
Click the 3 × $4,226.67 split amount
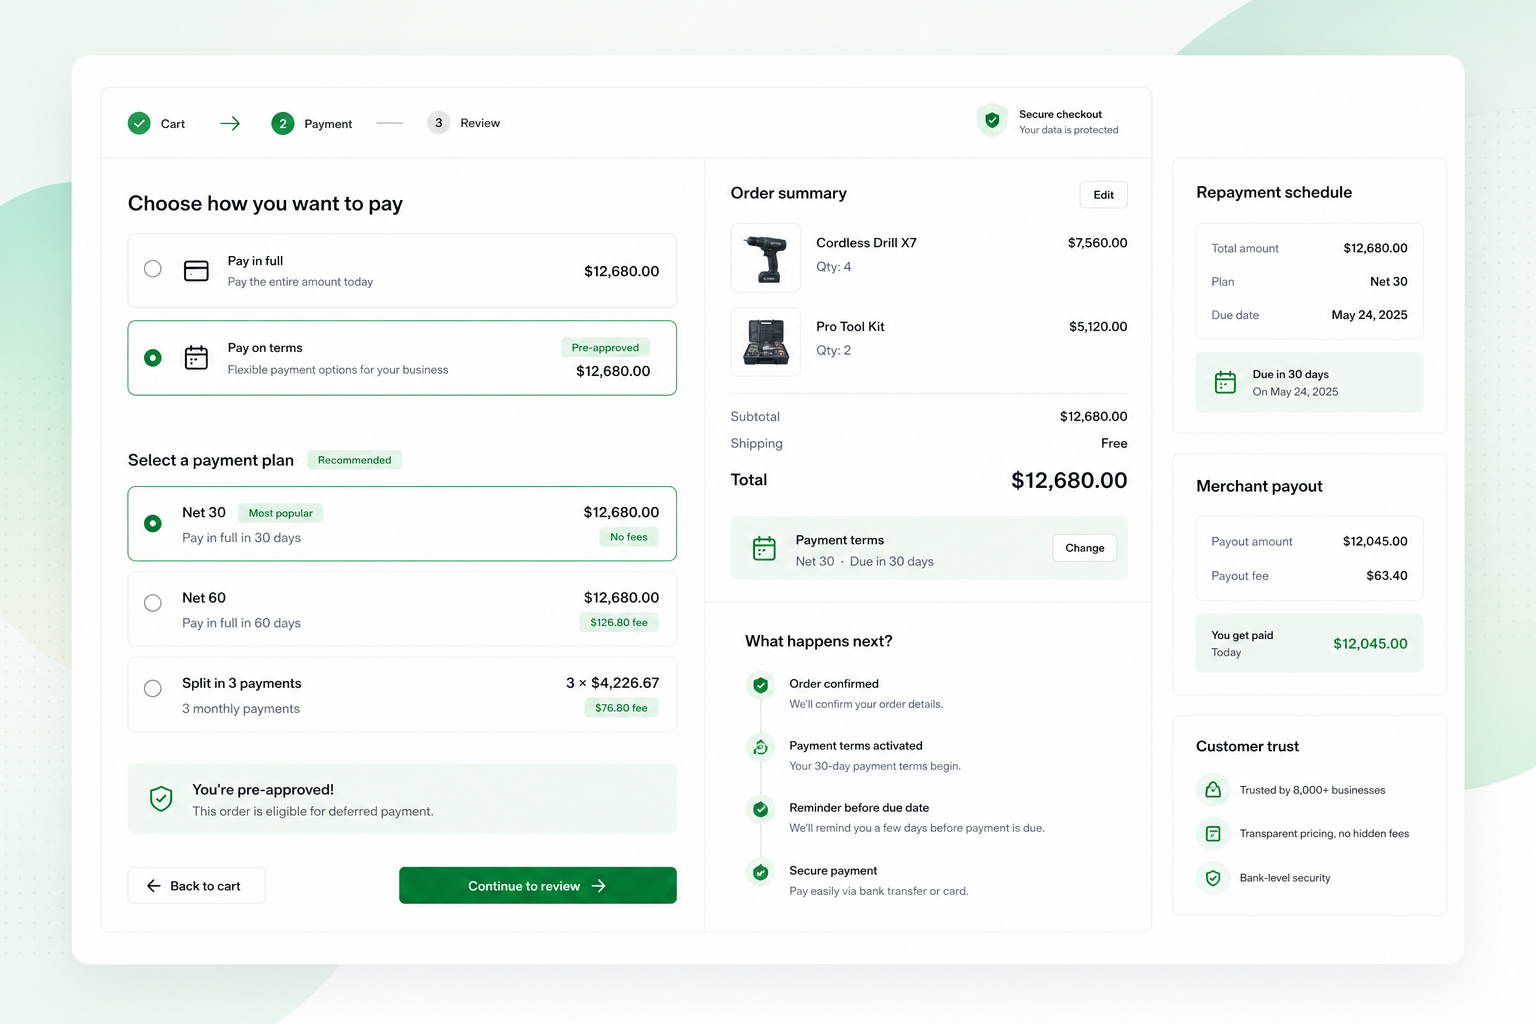(x=612, y=683)
